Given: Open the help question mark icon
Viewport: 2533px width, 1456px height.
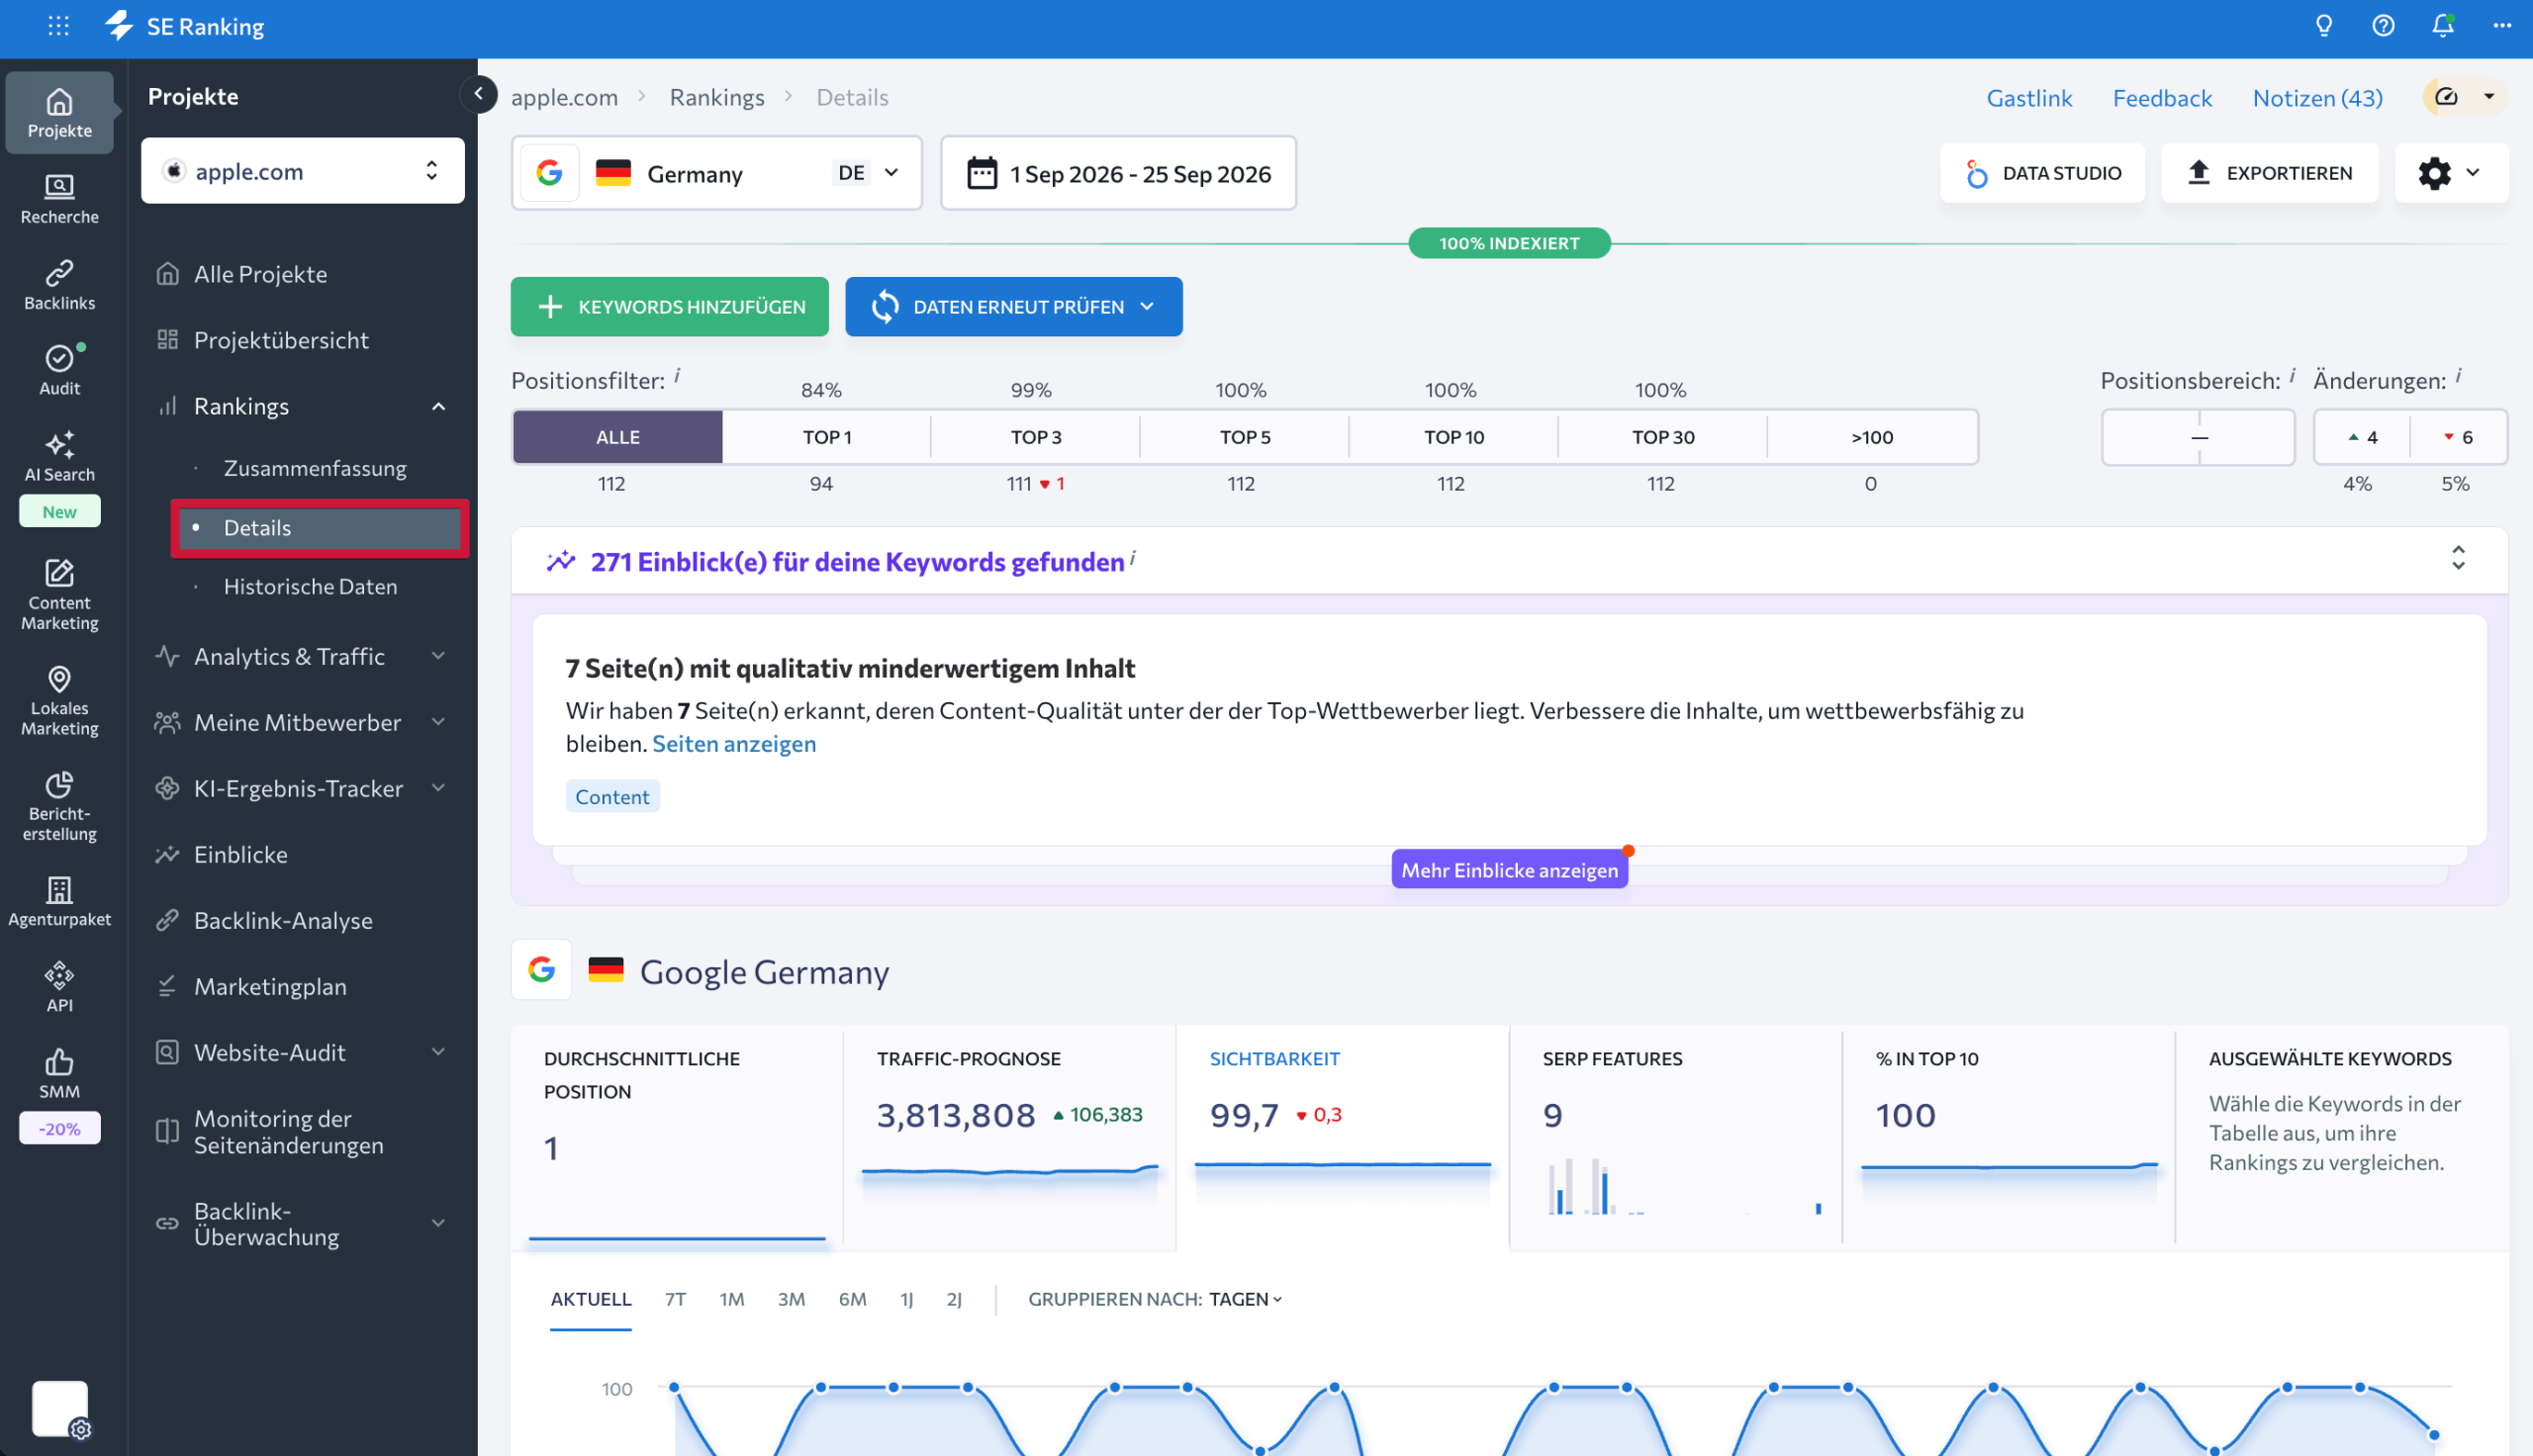Looking at the screenshot, I should 2383,26.
